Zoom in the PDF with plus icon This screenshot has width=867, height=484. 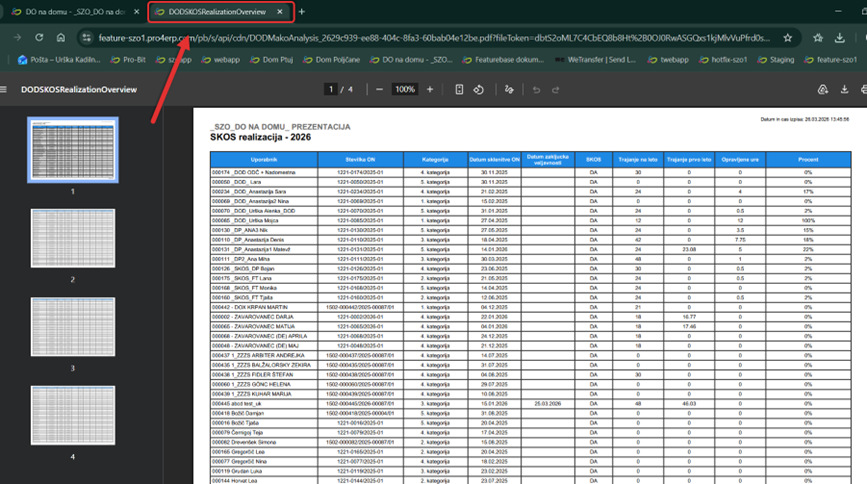[430, 89]
